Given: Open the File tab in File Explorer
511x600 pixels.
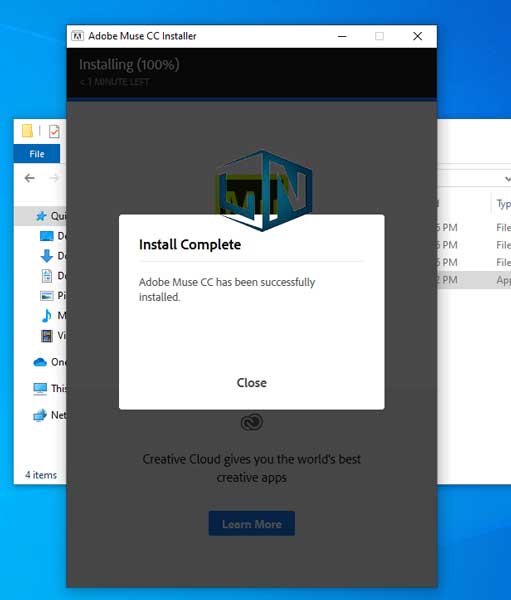Looking at the screenshot, I should point(37,154).
